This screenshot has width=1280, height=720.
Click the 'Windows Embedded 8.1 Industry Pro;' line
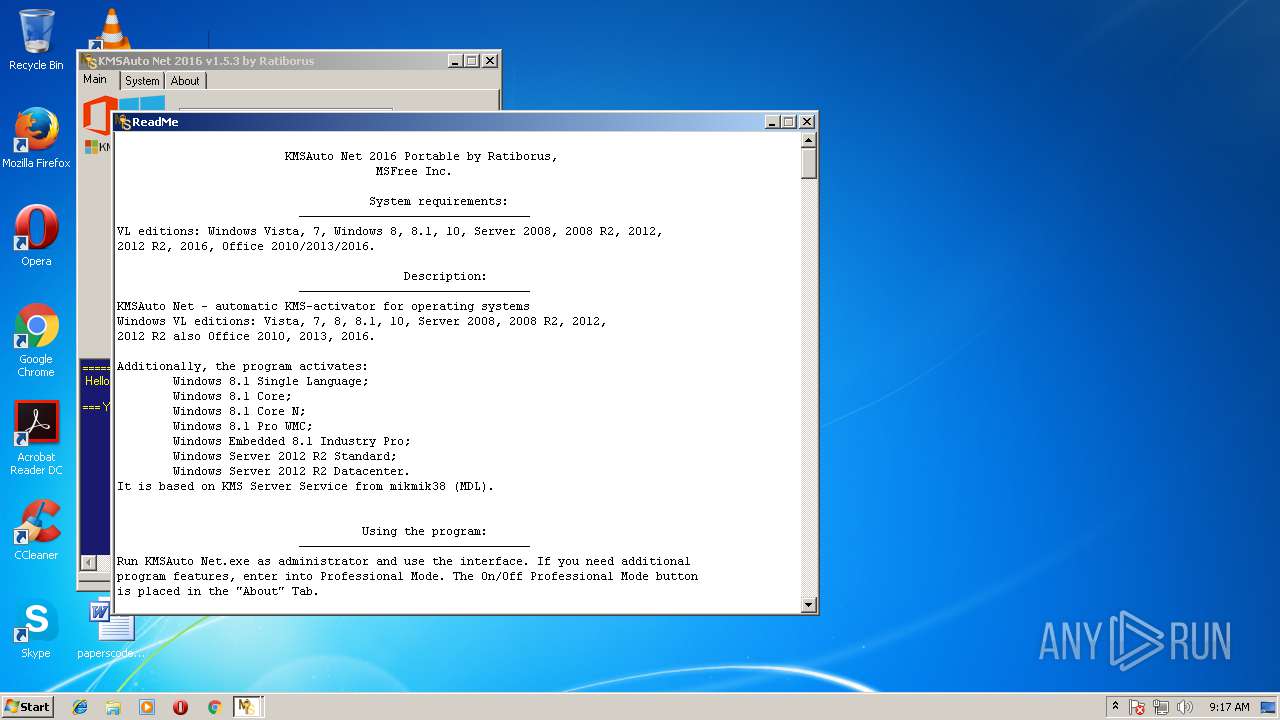(x=291, y=442)
